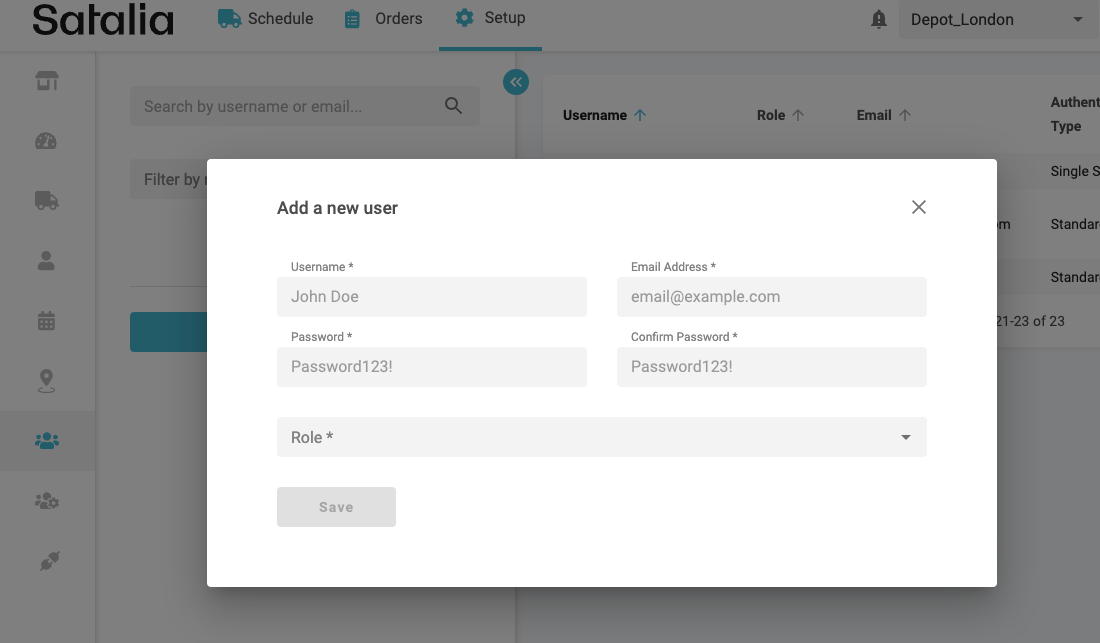Select the truck icon in sidebar
Screen dimensions: 1100x643
pyautogui.click(x=47, y=201)
